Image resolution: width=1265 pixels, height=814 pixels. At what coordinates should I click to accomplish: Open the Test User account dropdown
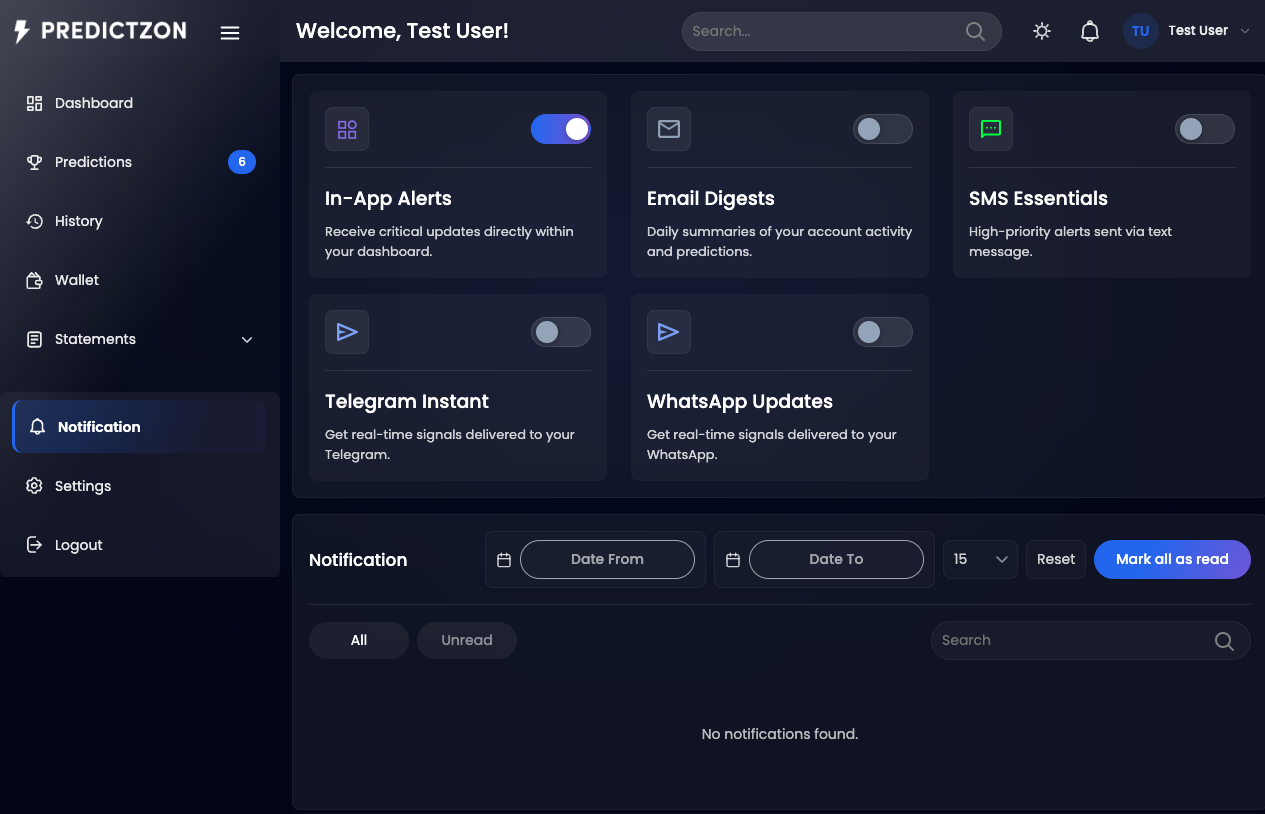click(1187, 31)
